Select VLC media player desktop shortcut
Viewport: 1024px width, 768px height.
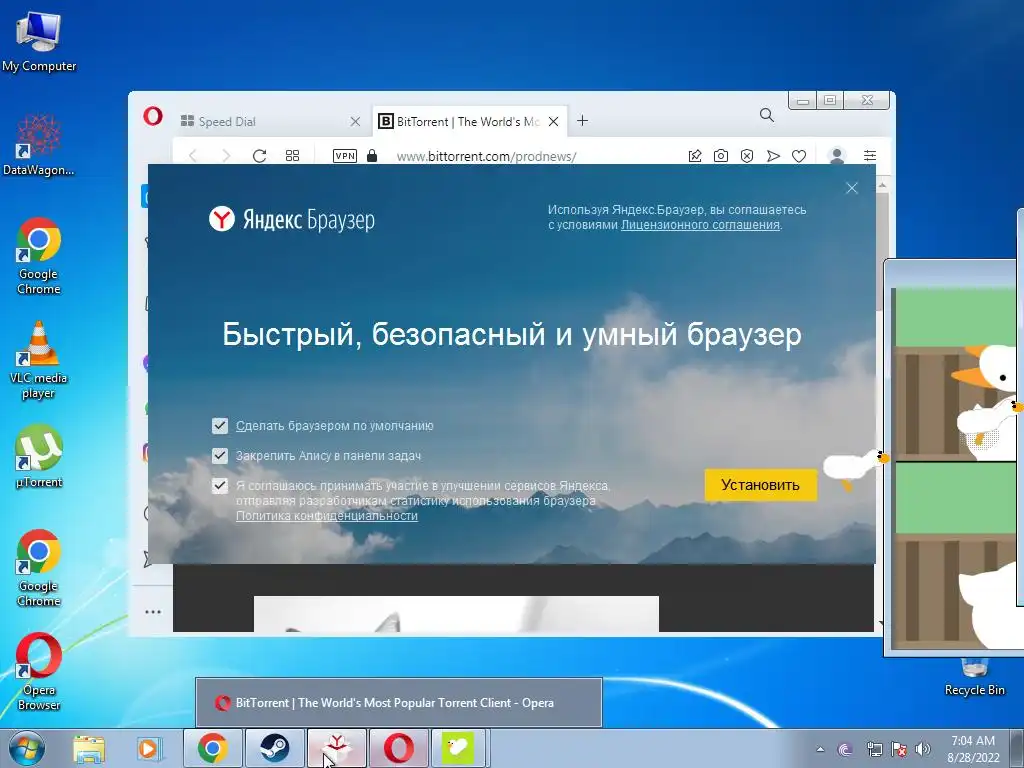(39, 360)
